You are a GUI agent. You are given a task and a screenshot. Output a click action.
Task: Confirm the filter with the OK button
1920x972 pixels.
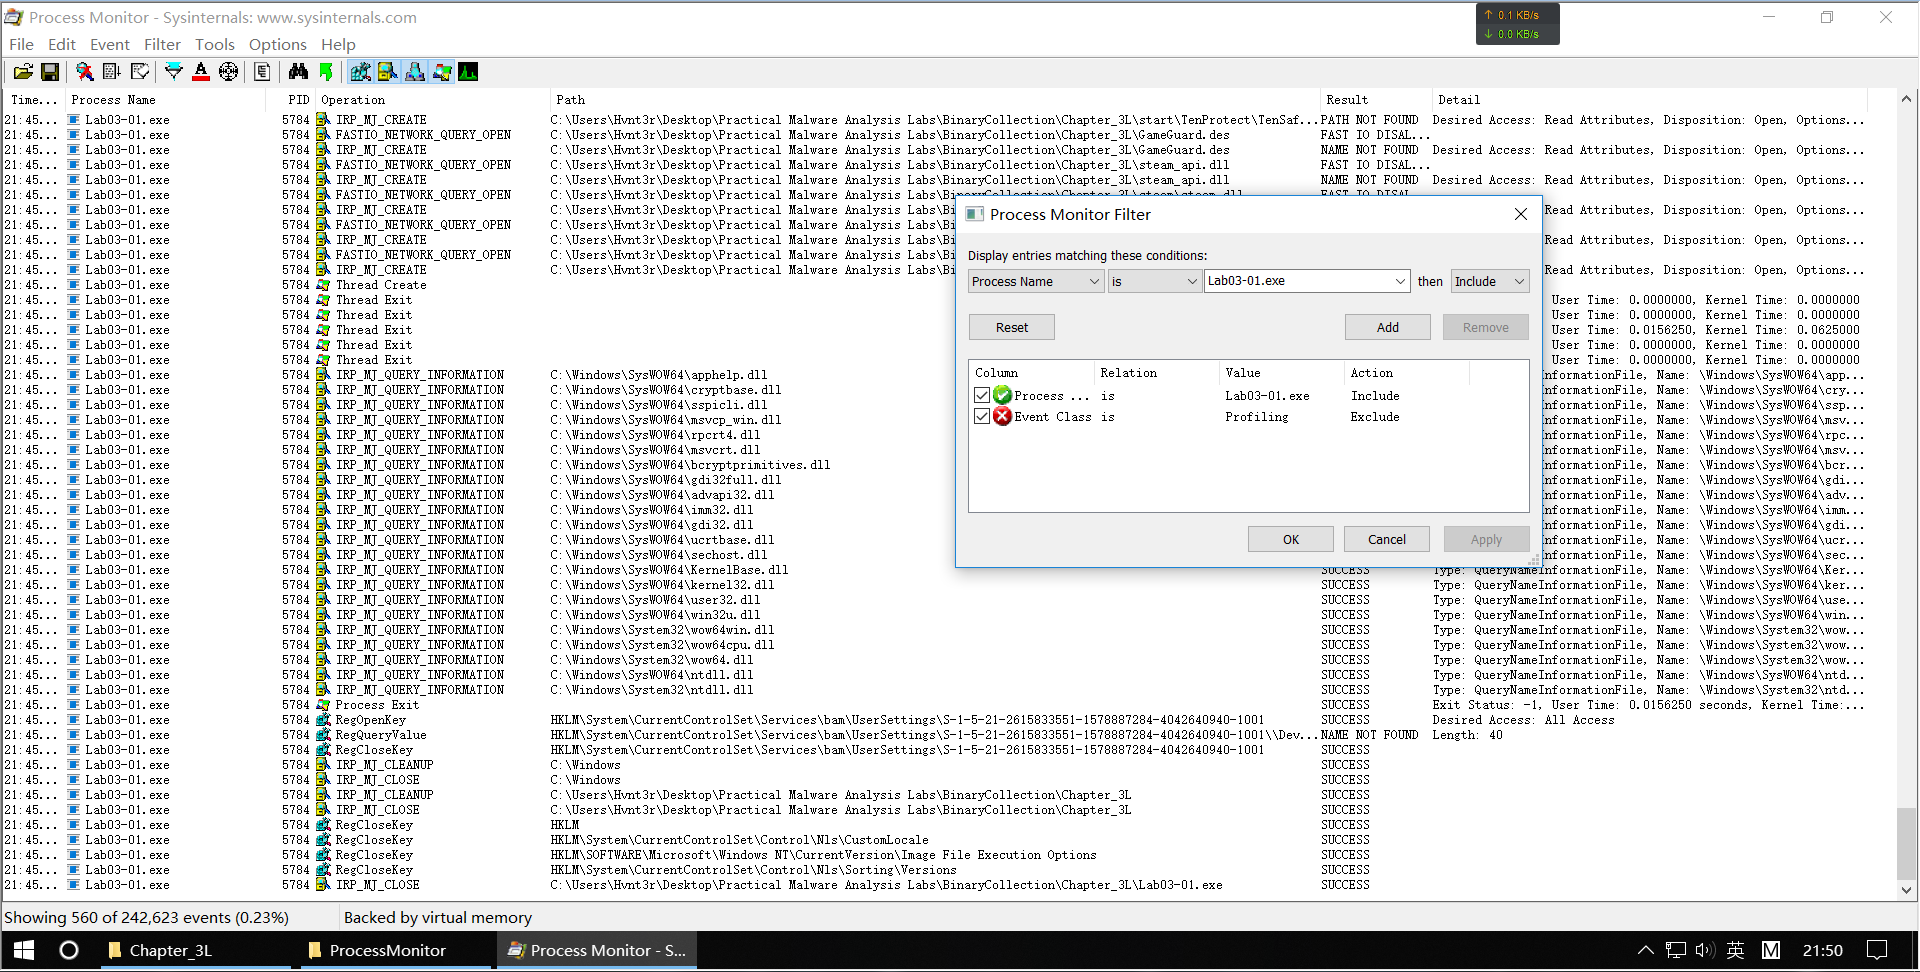tap(1291, 540)
